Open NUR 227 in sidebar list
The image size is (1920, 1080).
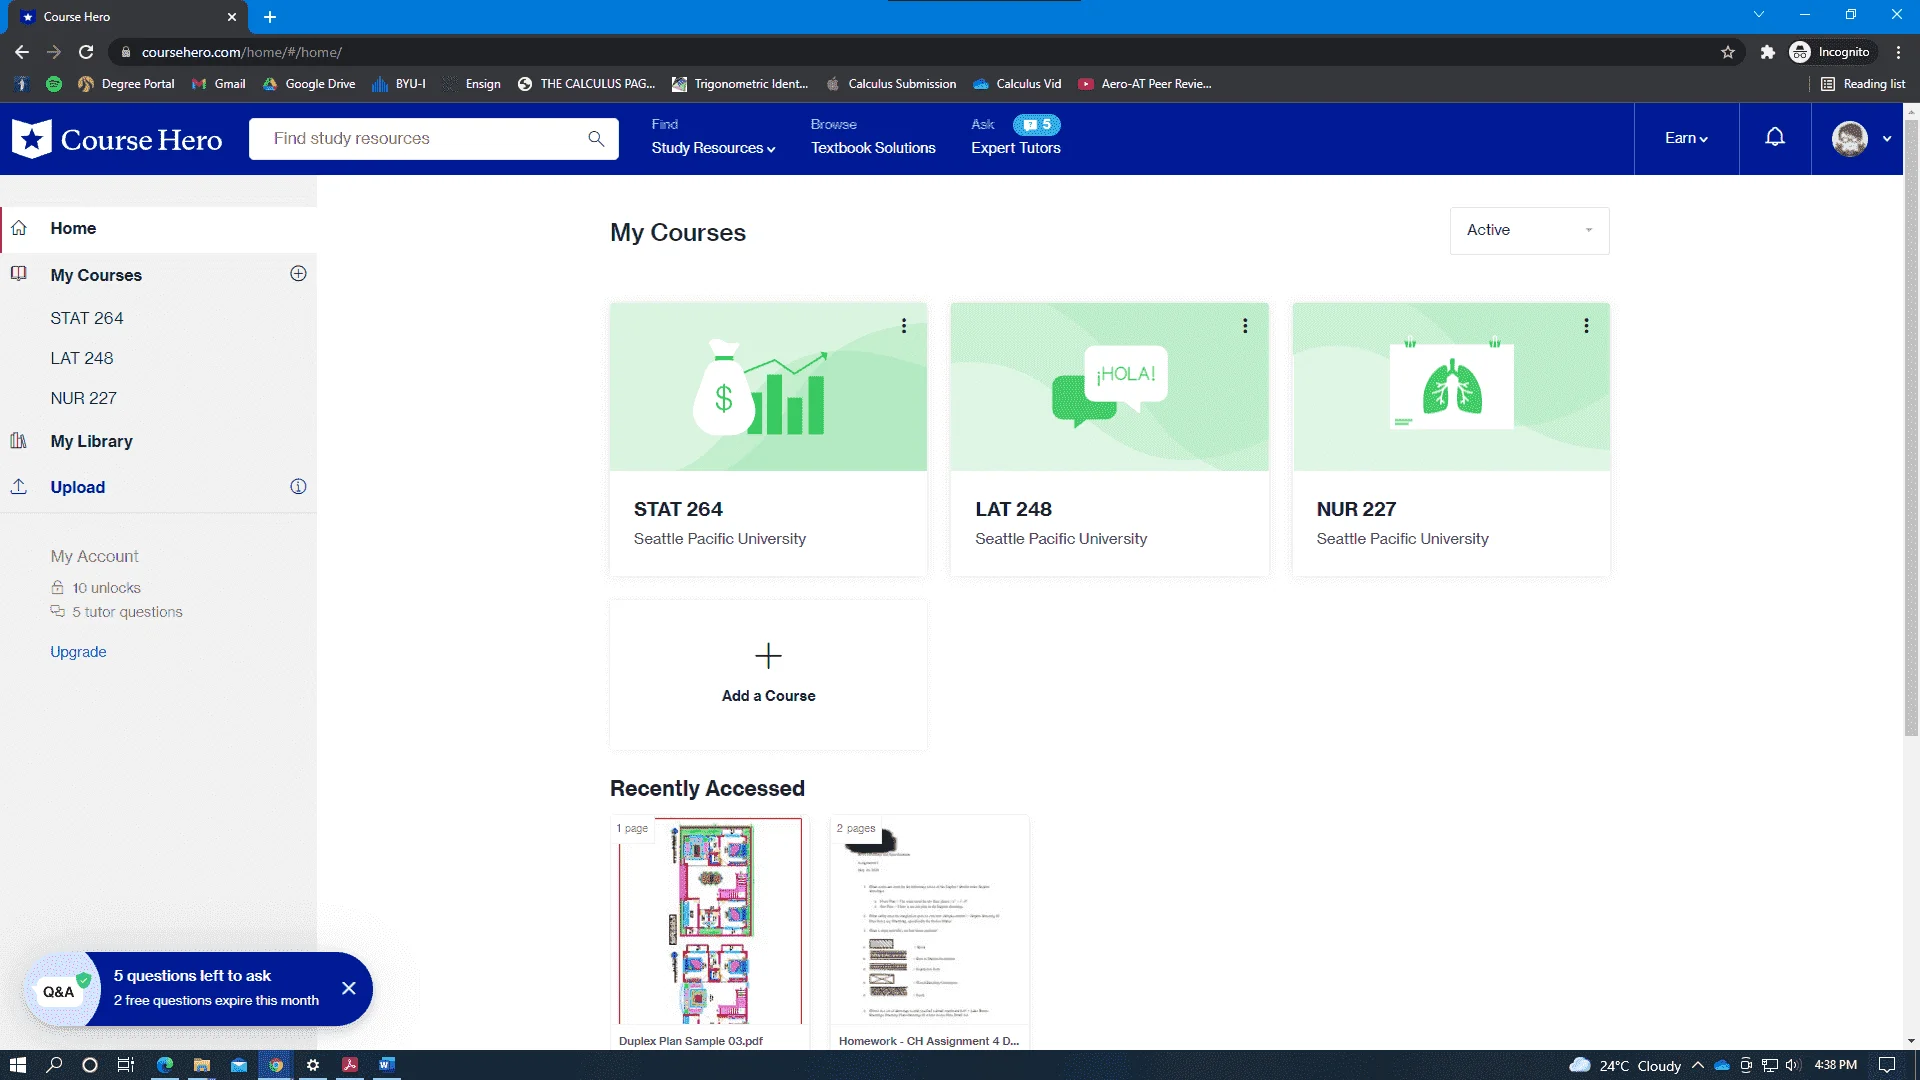point(84,398)
